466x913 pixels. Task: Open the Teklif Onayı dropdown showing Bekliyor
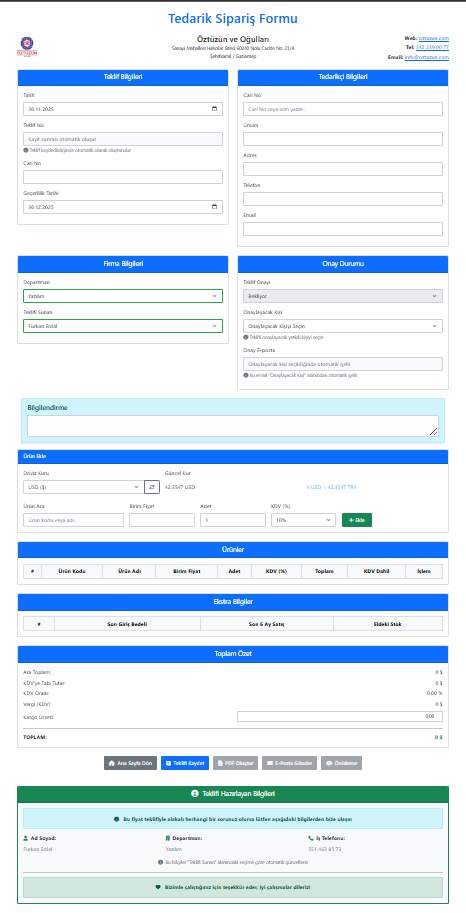[x=343, y=296]
